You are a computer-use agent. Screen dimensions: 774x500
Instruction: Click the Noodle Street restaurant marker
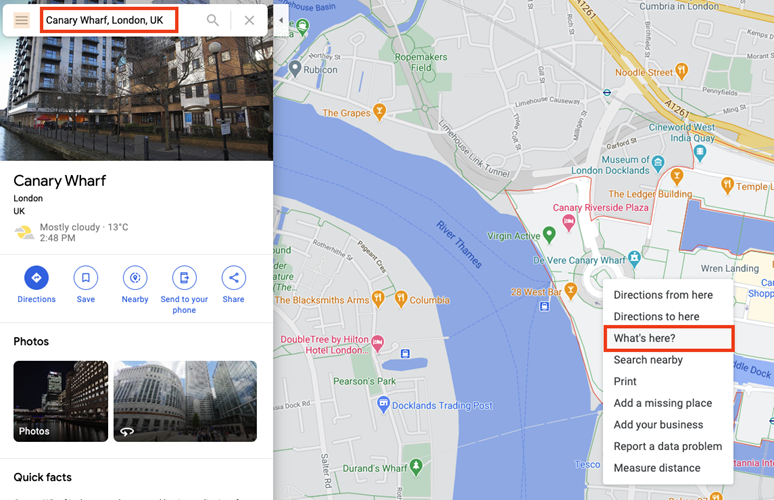tap(681, 71)
